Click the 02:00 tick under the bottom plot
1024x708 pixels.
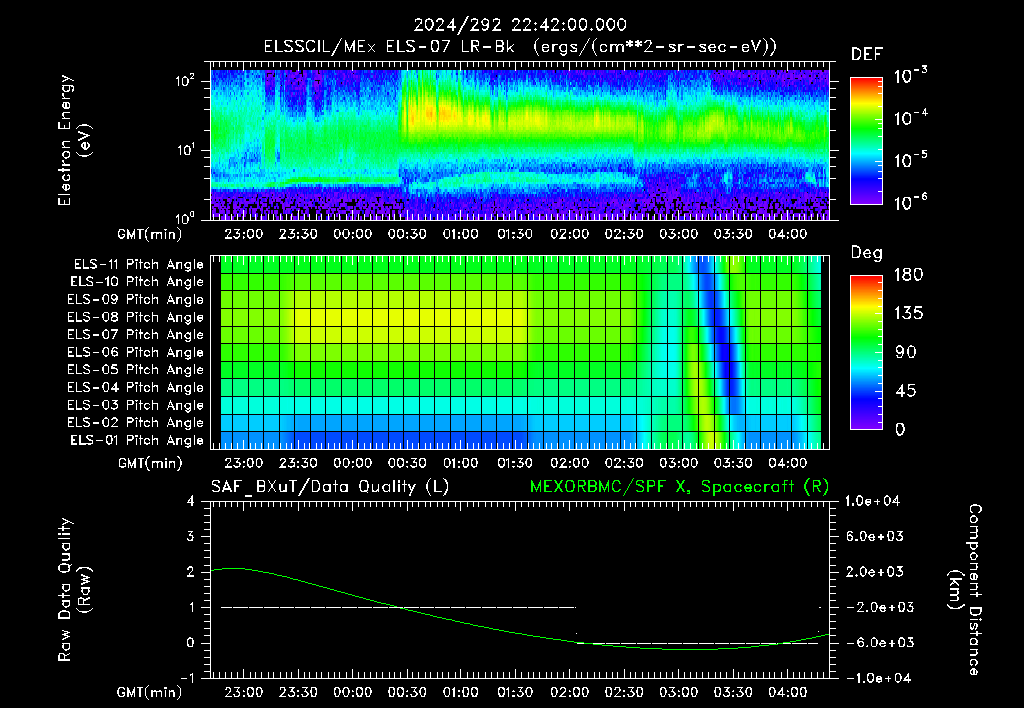pos(569,692)
